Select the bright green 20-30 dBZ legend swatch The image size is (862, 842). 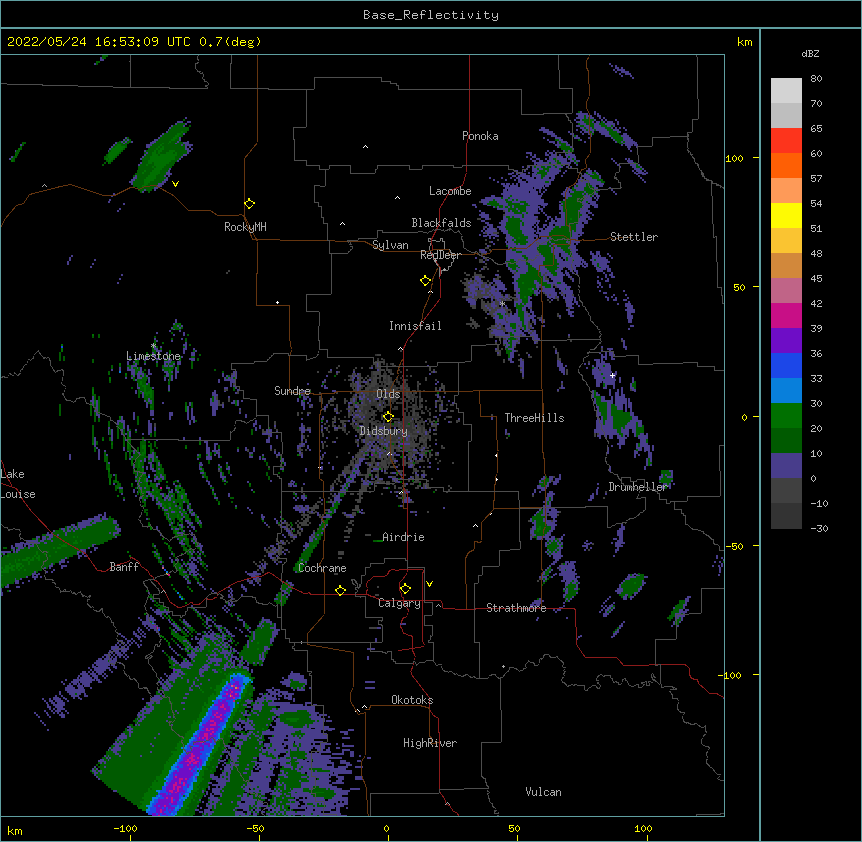click(786, 416)
